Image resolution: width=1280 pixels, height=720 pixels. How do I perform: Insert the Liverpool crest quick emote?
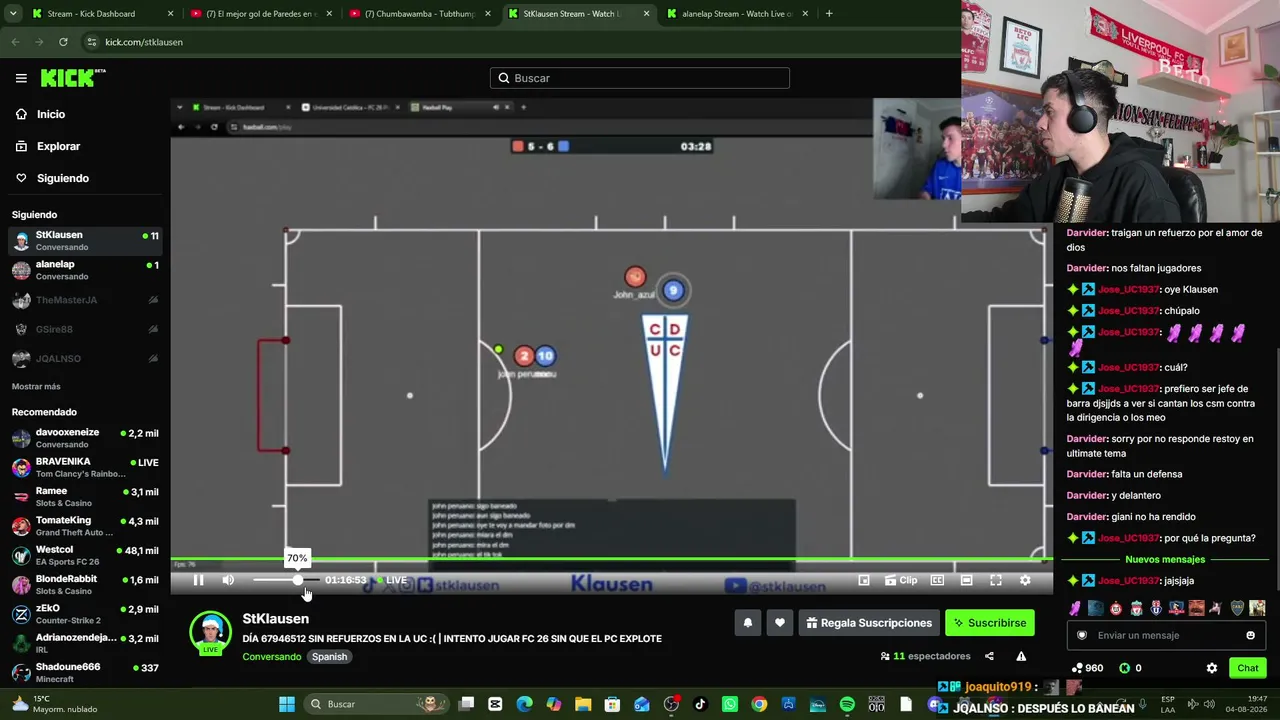[1136, 608]
